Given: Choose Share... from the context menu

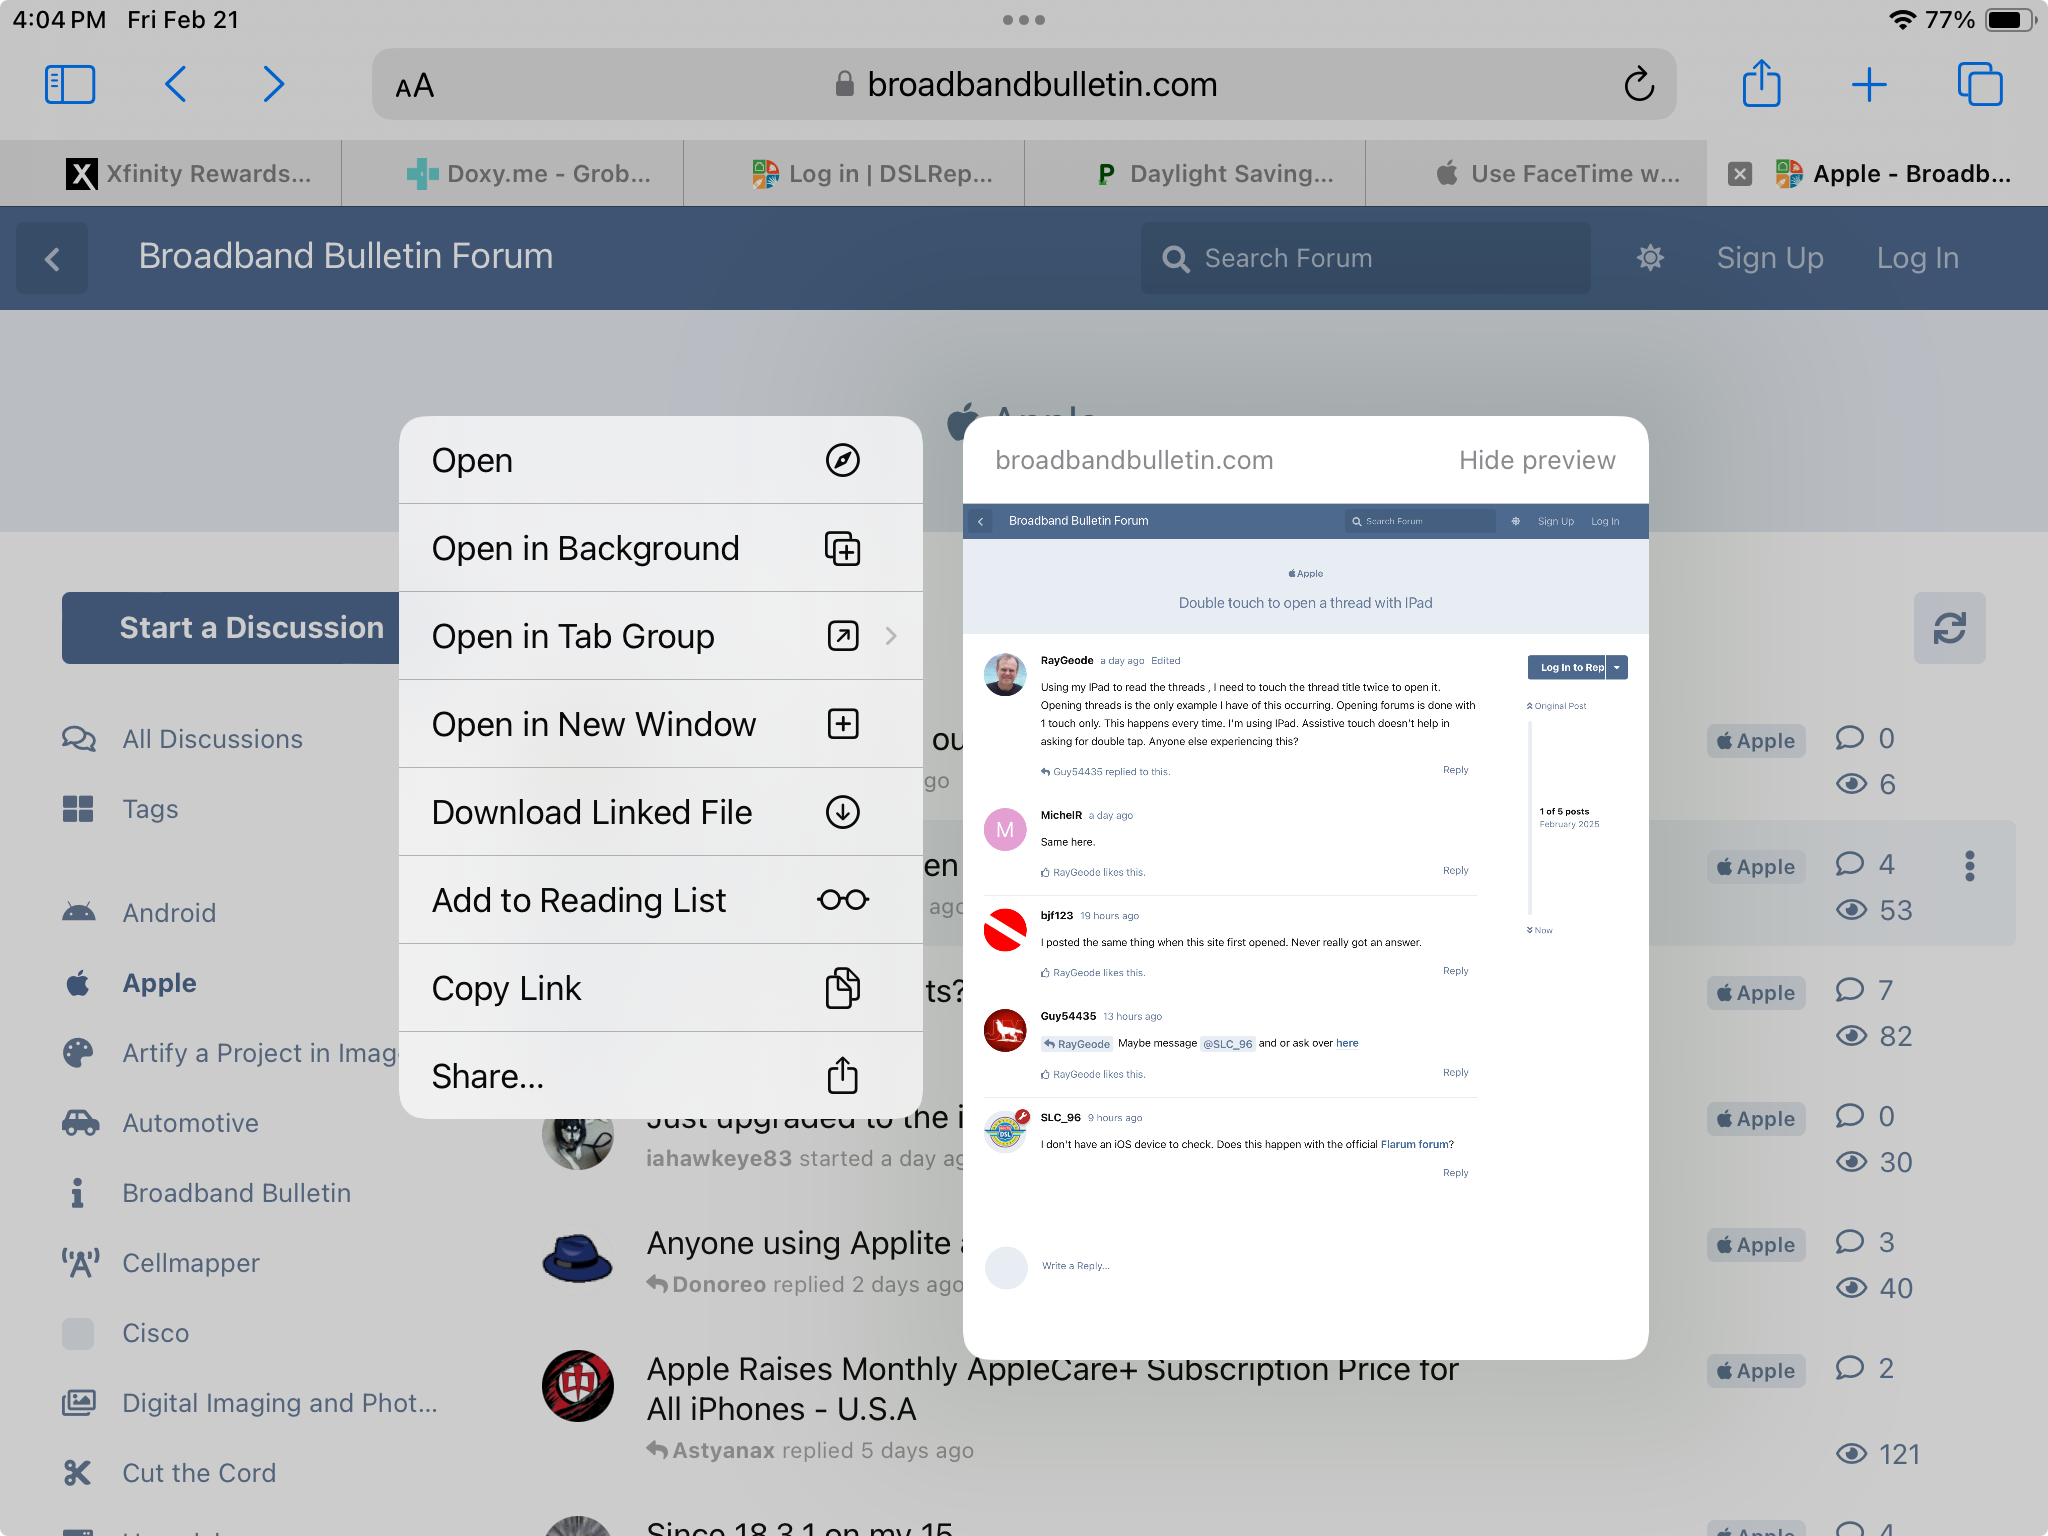Looking at the screenshot, I should pos(660,1076).
